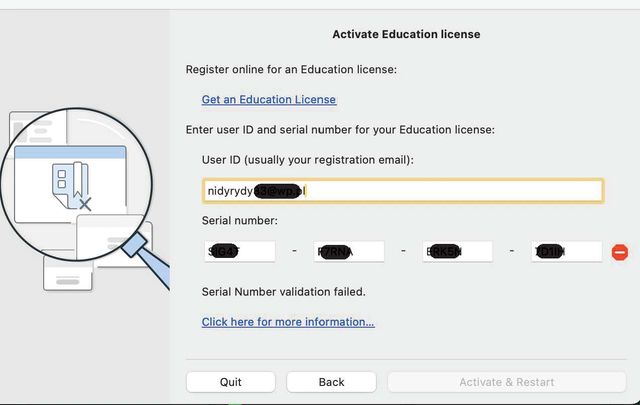Click the Activate Education license heading
The height and width of the screenshot is (405, 640).
(x=406, y=34)
